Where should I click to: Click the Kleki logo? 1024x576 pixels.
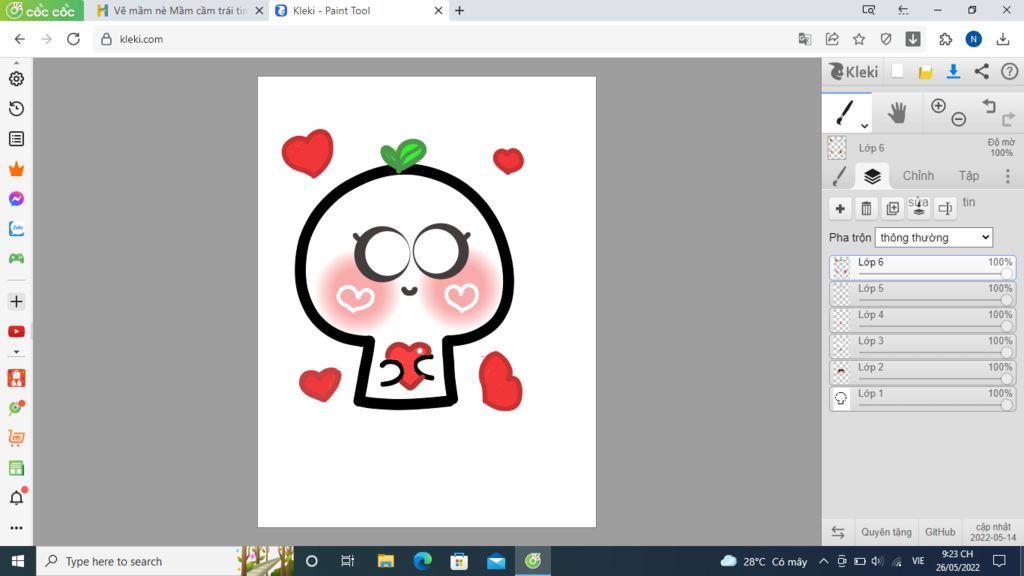tap(854, 72)
